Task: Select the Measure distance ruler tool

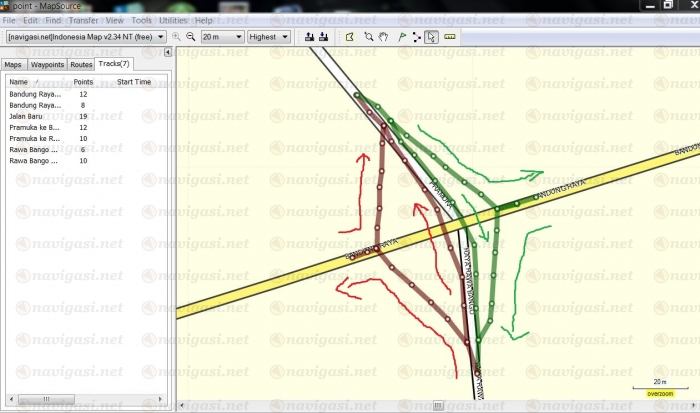Action: point(449,37)
